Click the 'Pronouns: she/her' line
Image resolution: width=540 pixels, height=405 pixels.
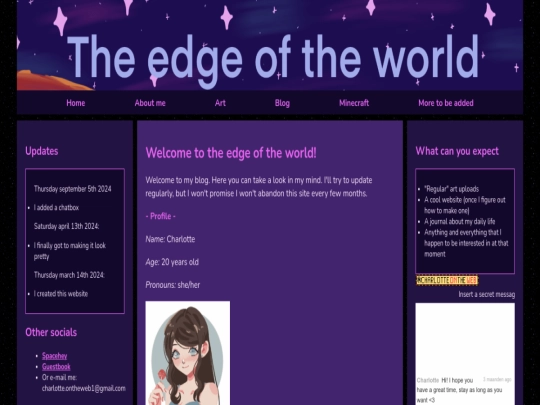[x=173, y=285]
